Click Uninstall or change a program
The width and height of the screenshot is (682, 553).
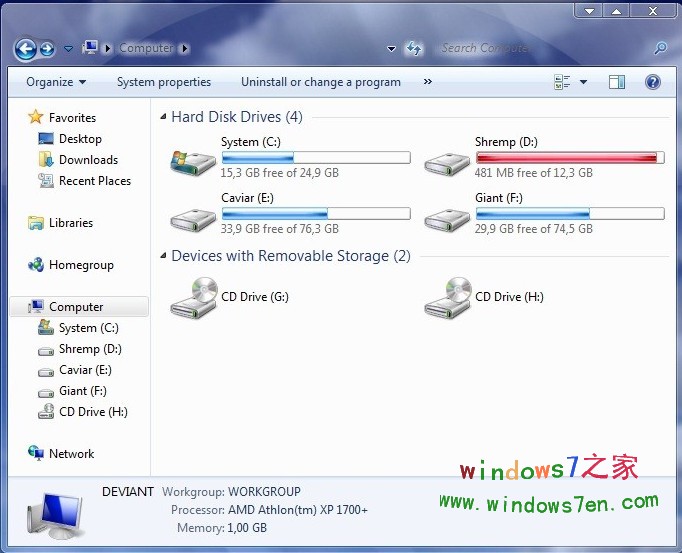320,82
